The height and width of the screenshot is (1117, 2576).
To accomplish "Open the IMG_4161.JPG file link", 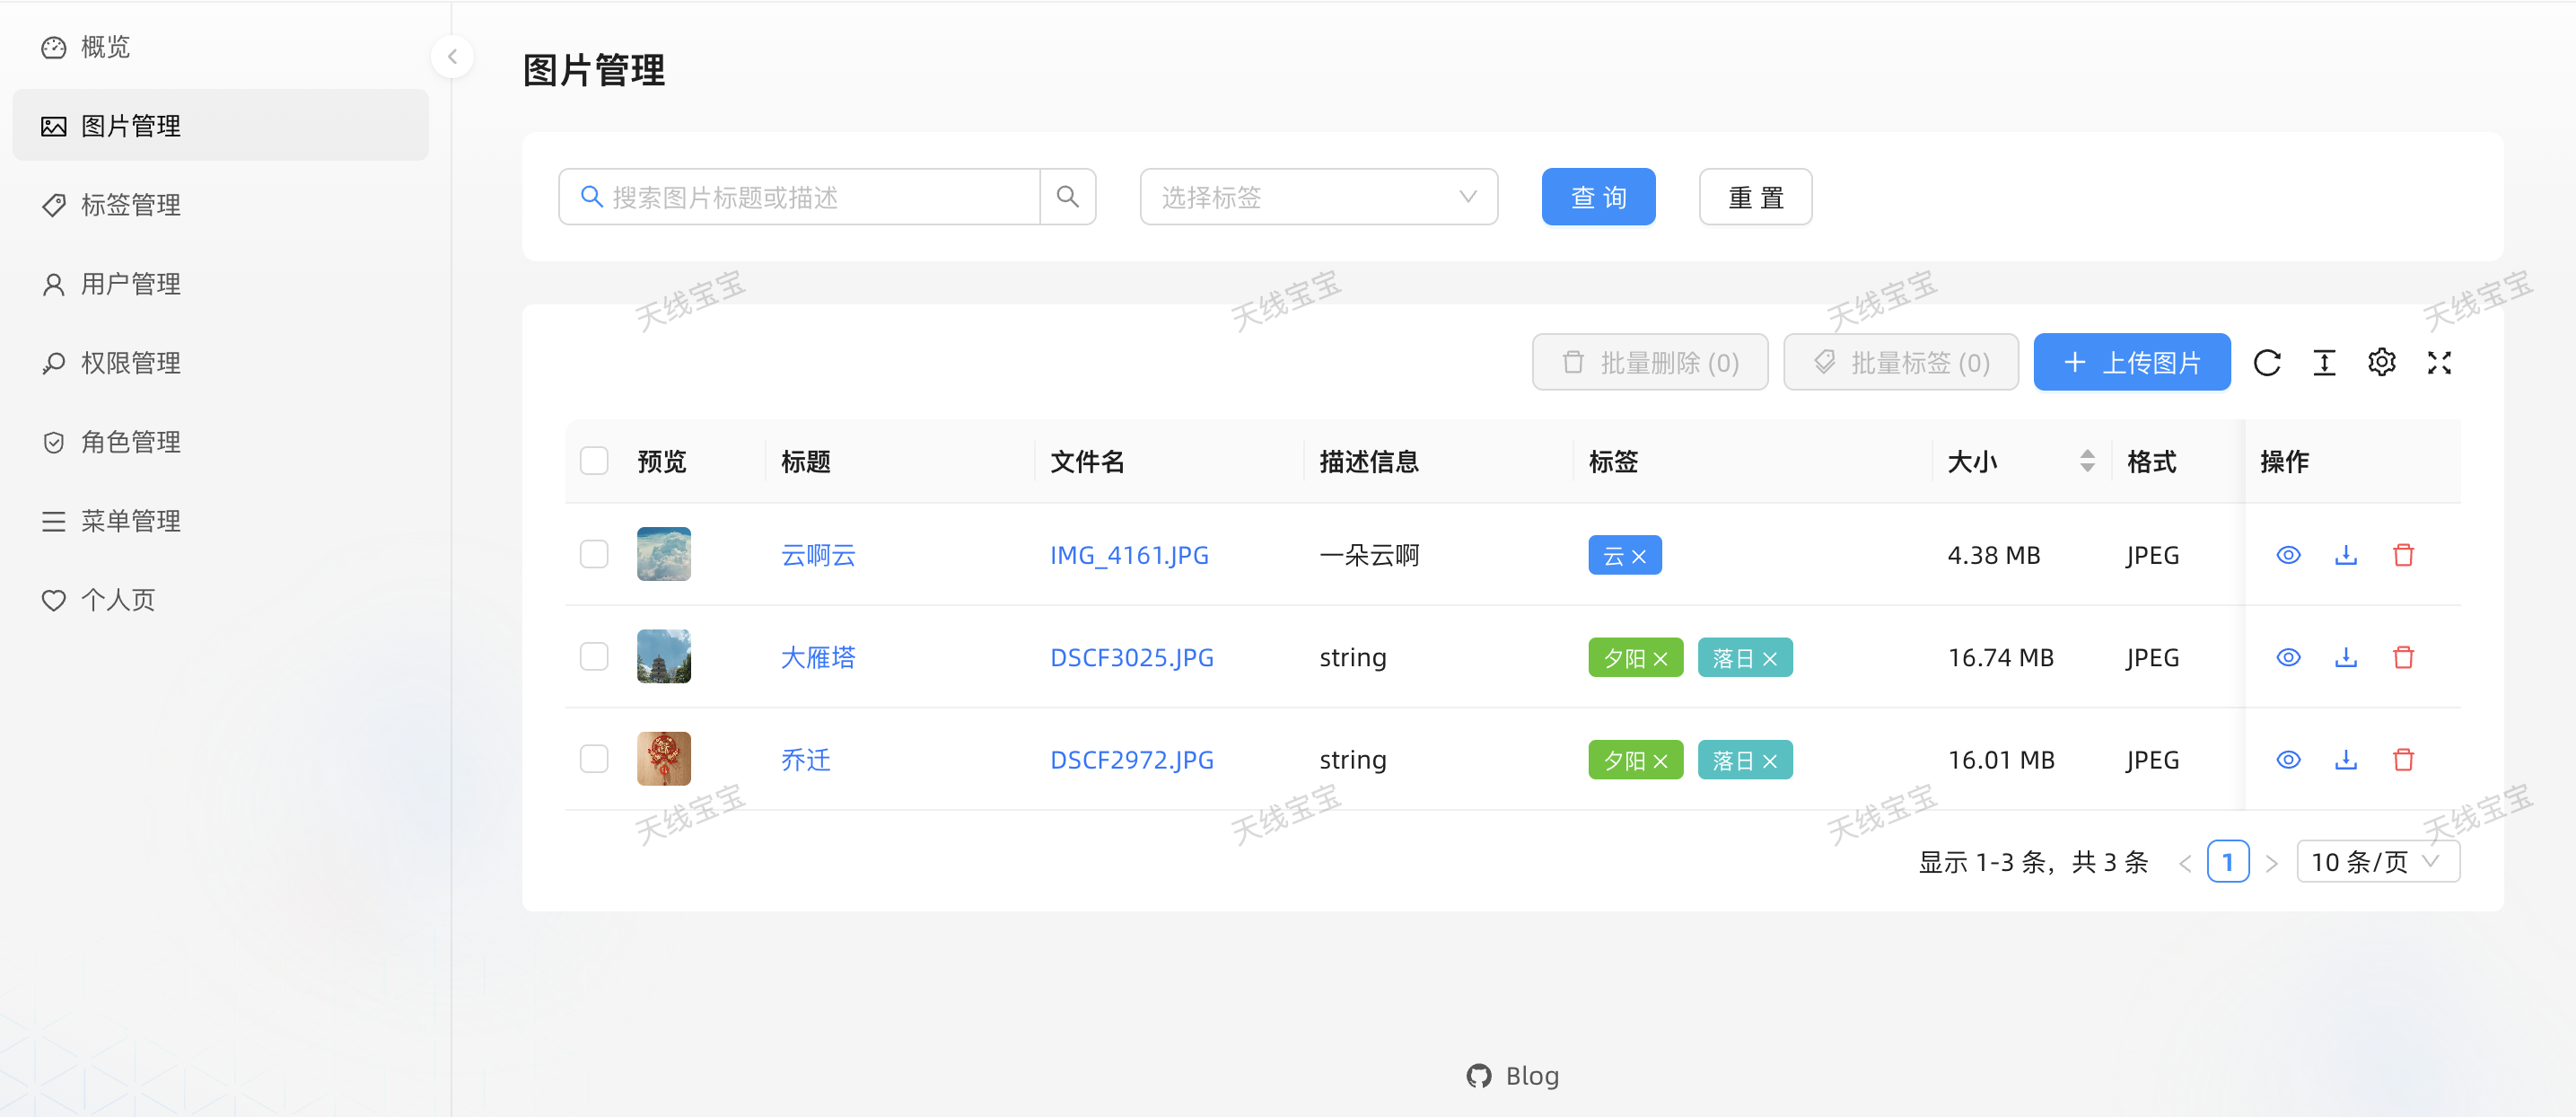I will pos(1129,555).
